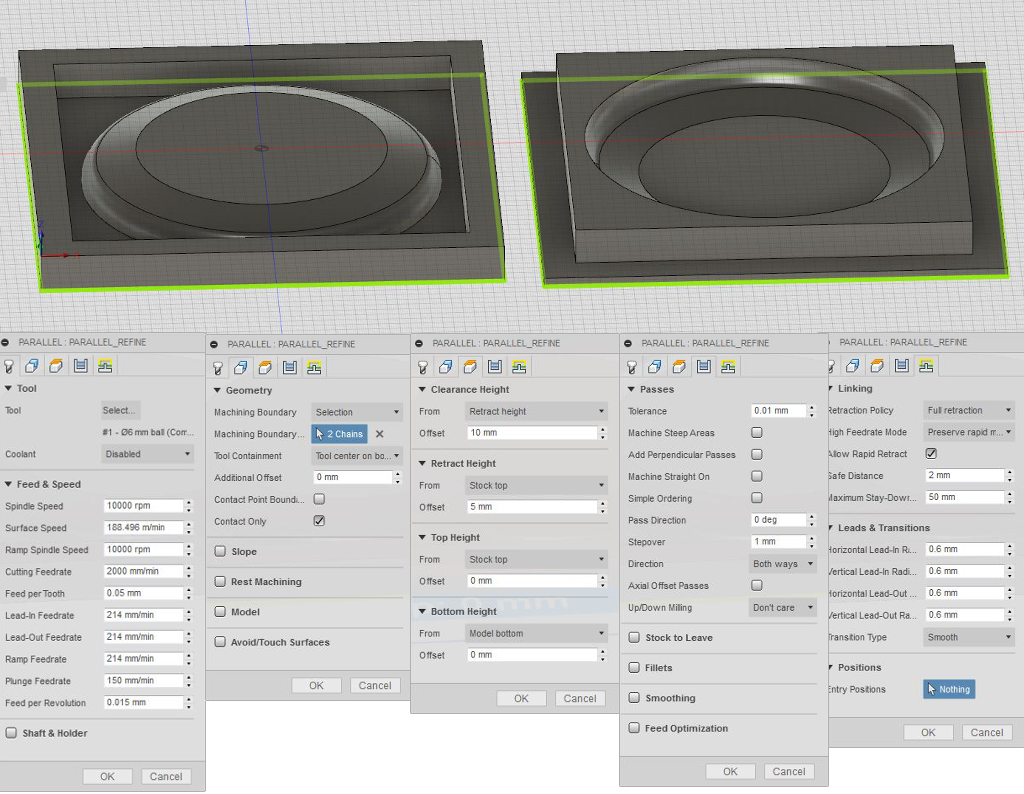Viewport: 1024px width, 794px height.
Task: Open Passes tab icon in first PARALLEL dialog
Action: tap(80, 366)
